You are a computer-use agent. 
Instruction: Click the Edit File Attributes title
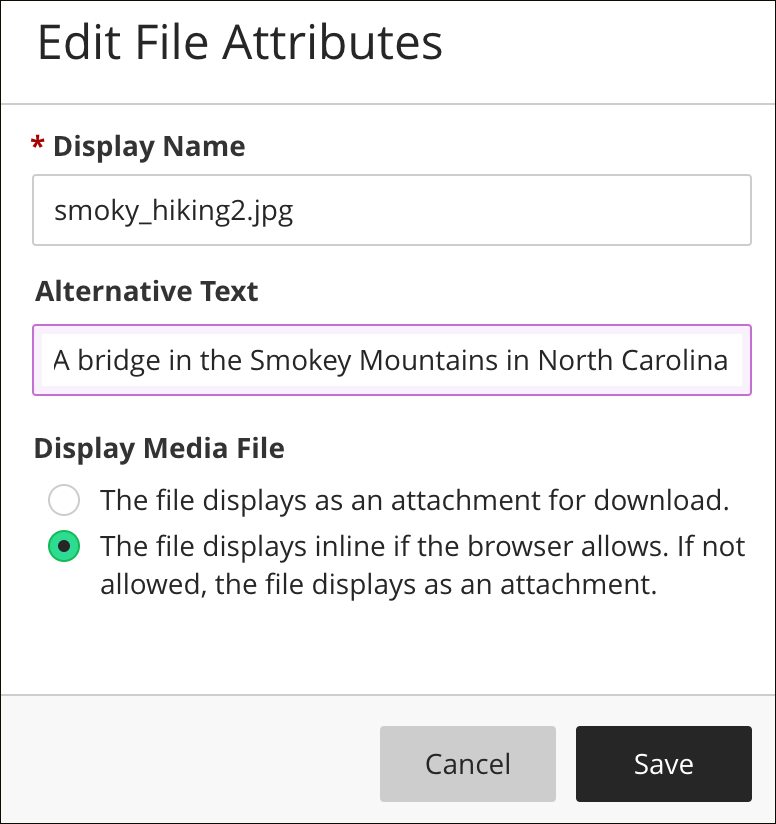tap(240, 43)
